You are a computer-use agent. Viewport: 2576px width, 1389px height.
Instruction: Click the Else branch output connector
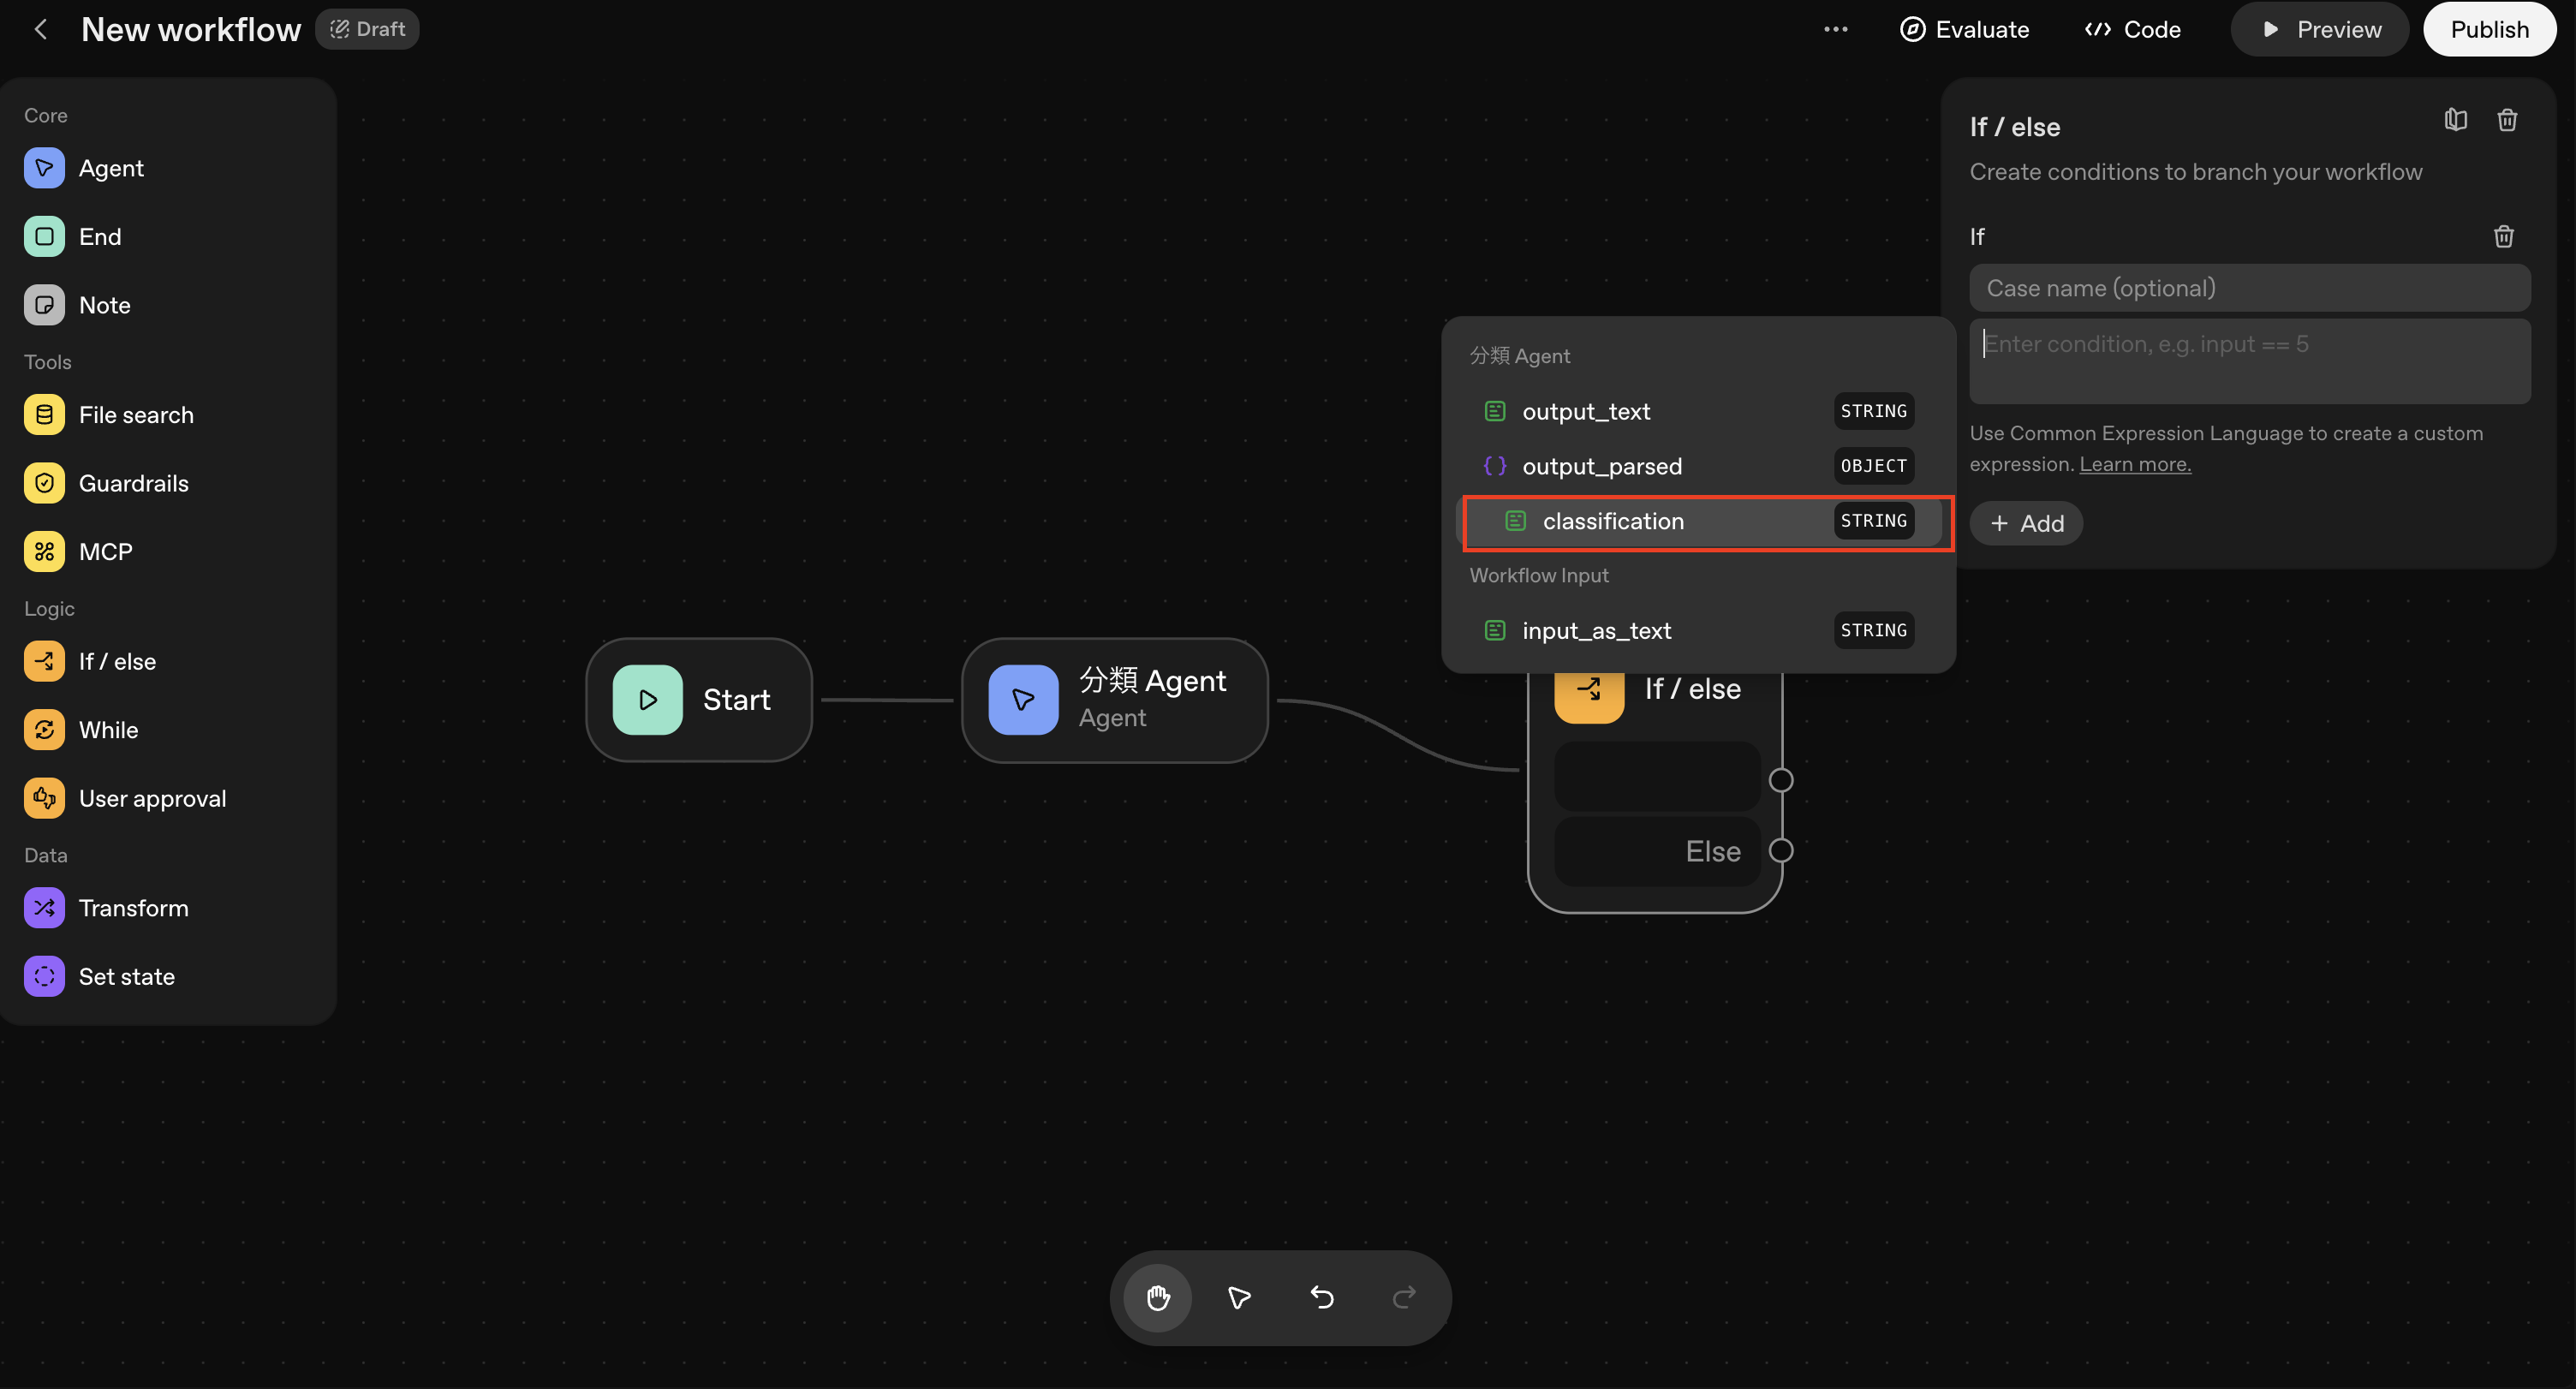coord(1780,850)
